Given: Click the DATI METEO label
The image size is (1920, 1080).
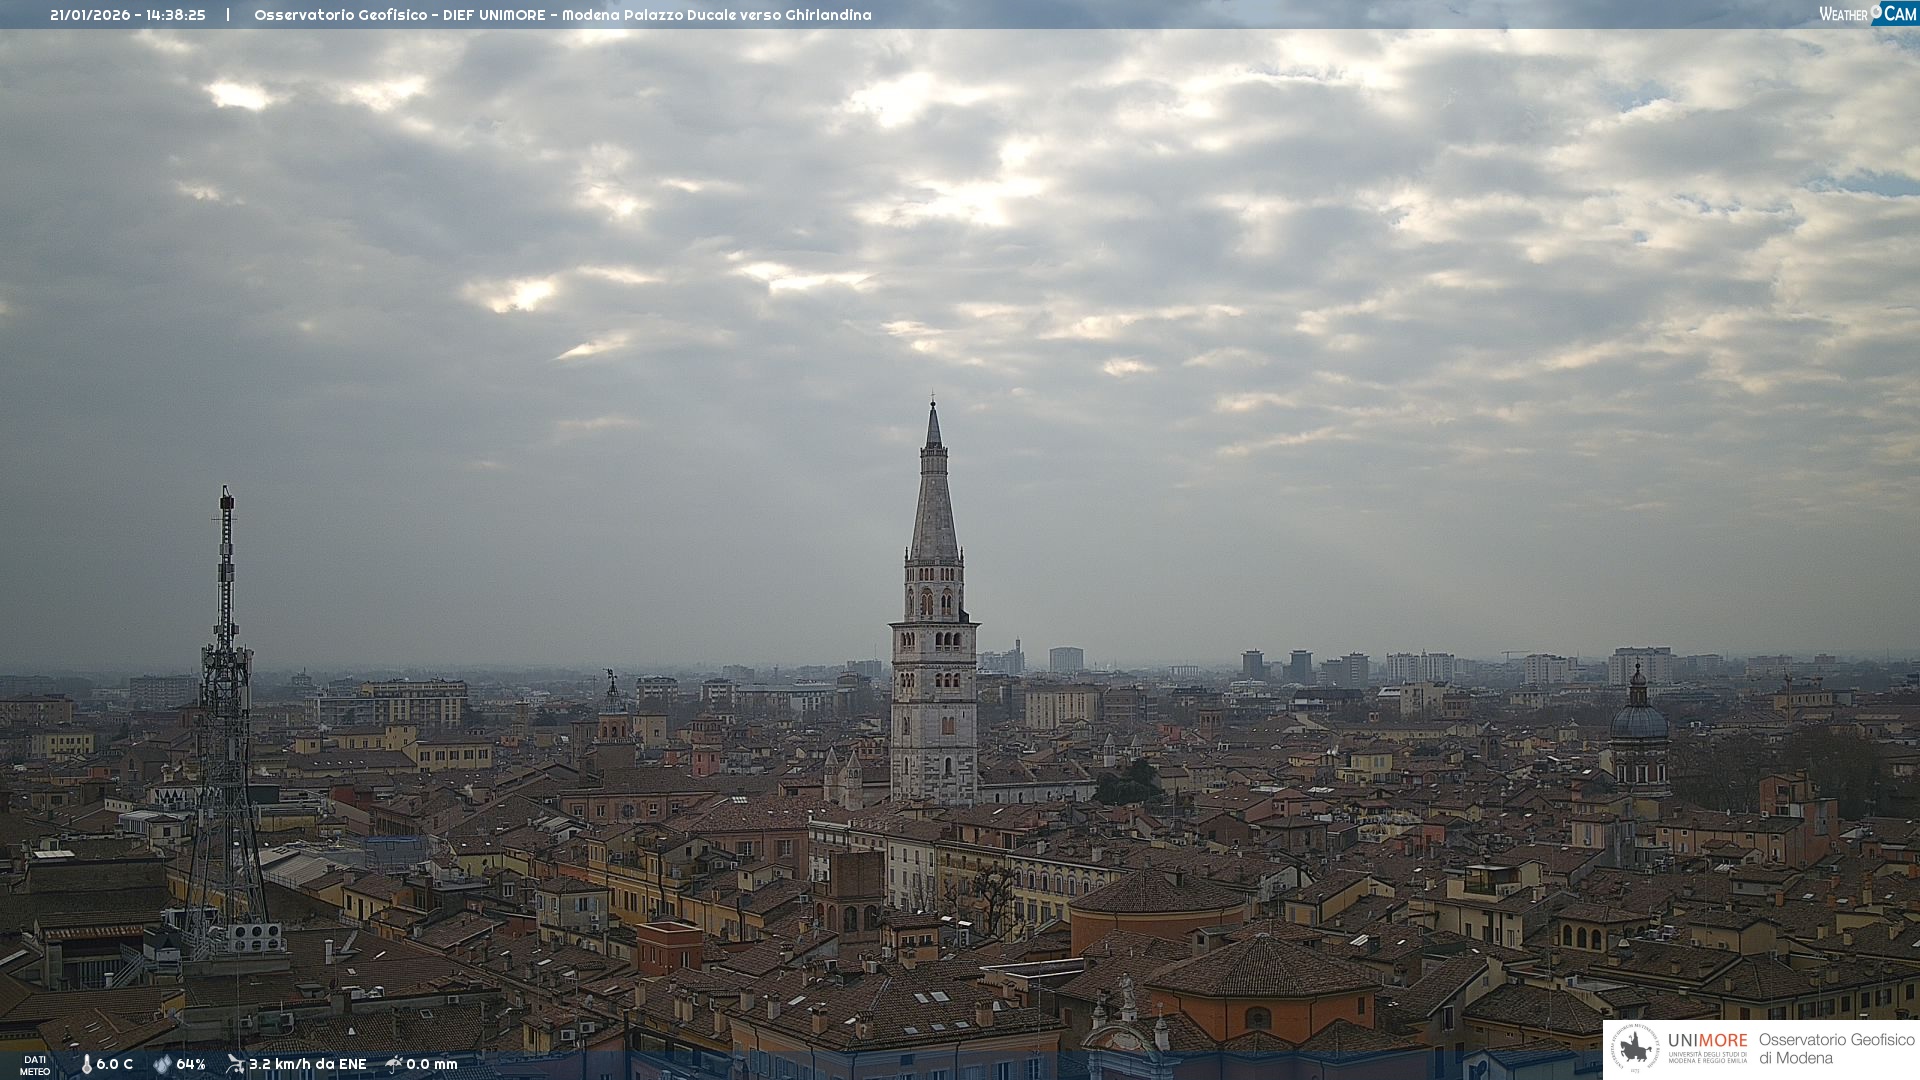Looking at the screenshot, I should click(x=35, y=1065).
